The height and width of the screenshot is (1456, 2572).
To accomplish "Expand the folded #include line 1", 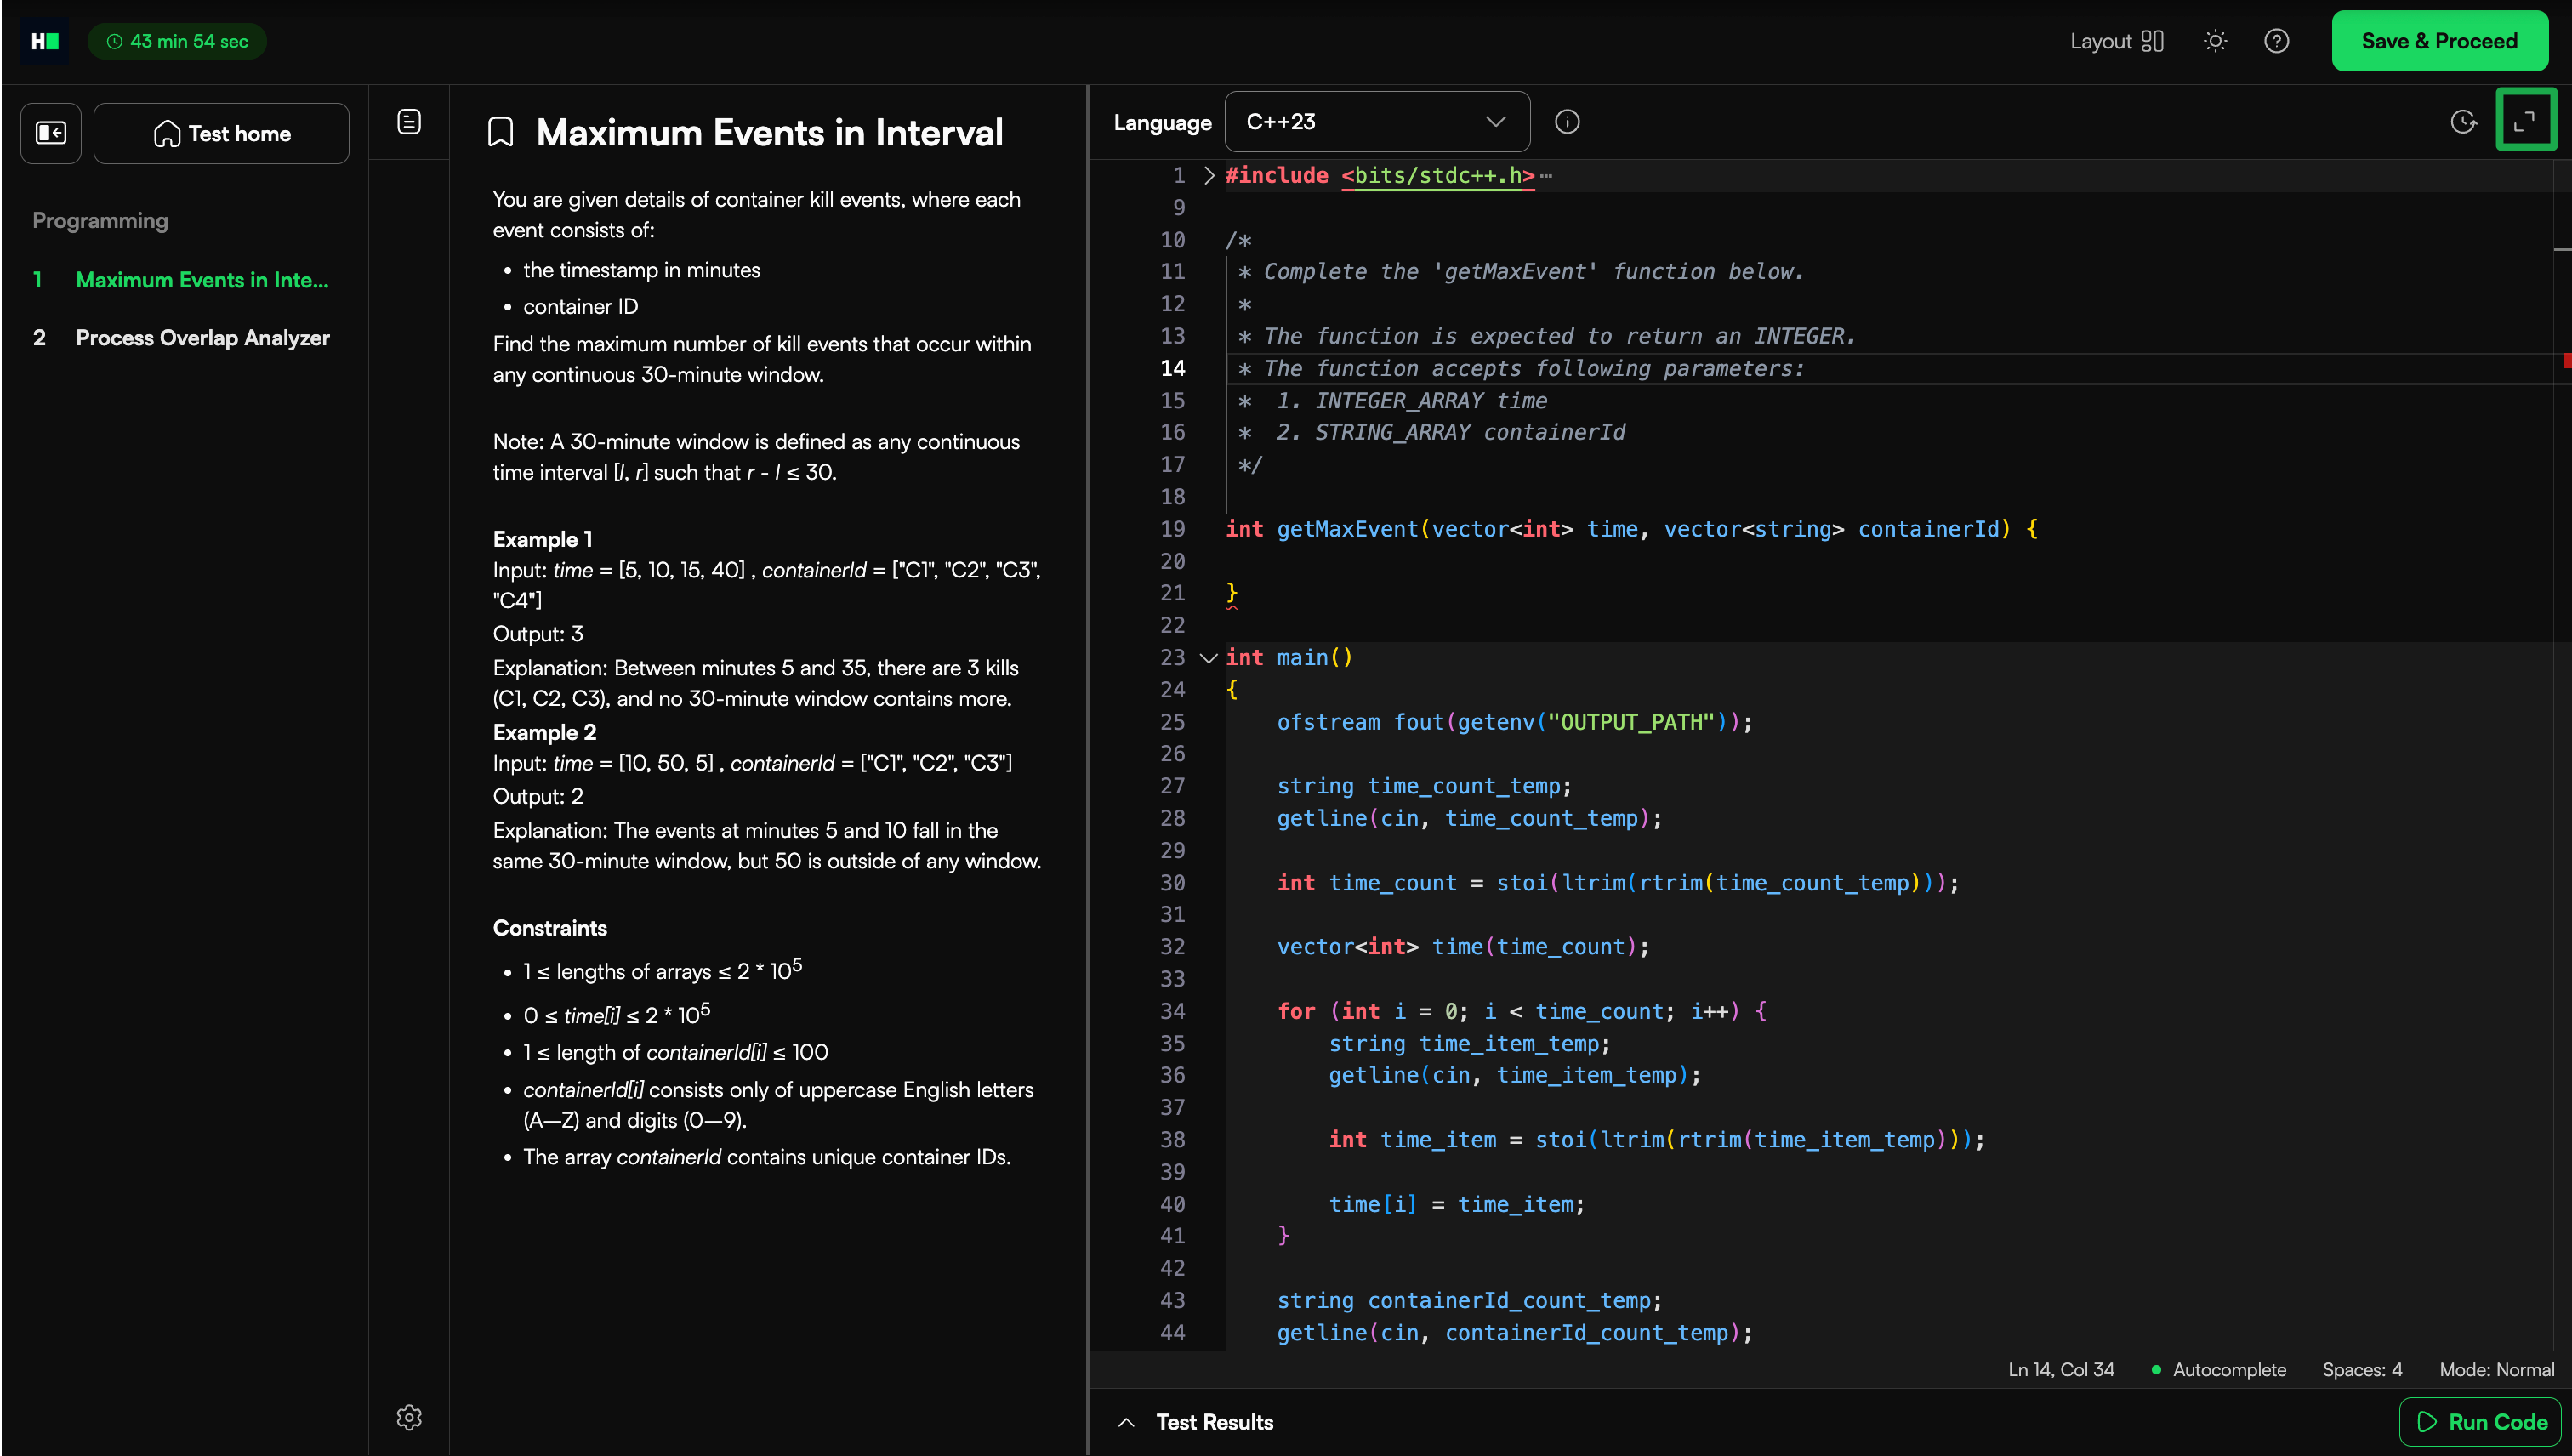I will pos(1209,176).
